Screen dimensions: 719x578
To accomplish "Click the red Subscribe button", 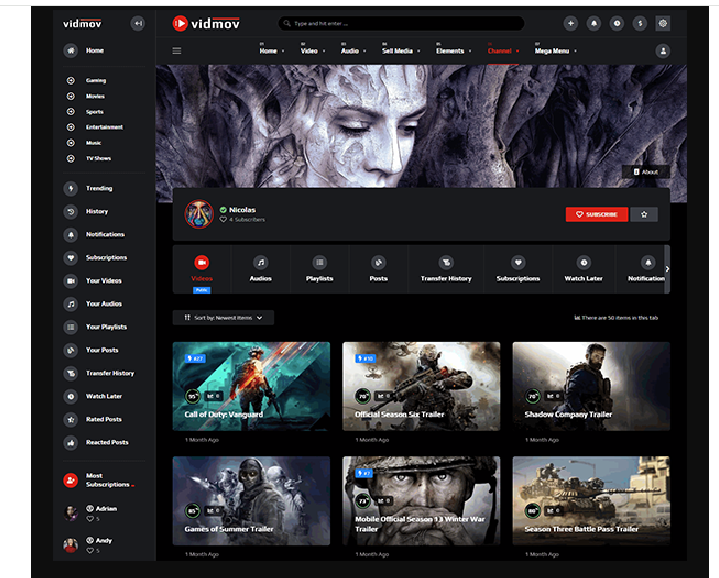I will (x=597, y=215).
